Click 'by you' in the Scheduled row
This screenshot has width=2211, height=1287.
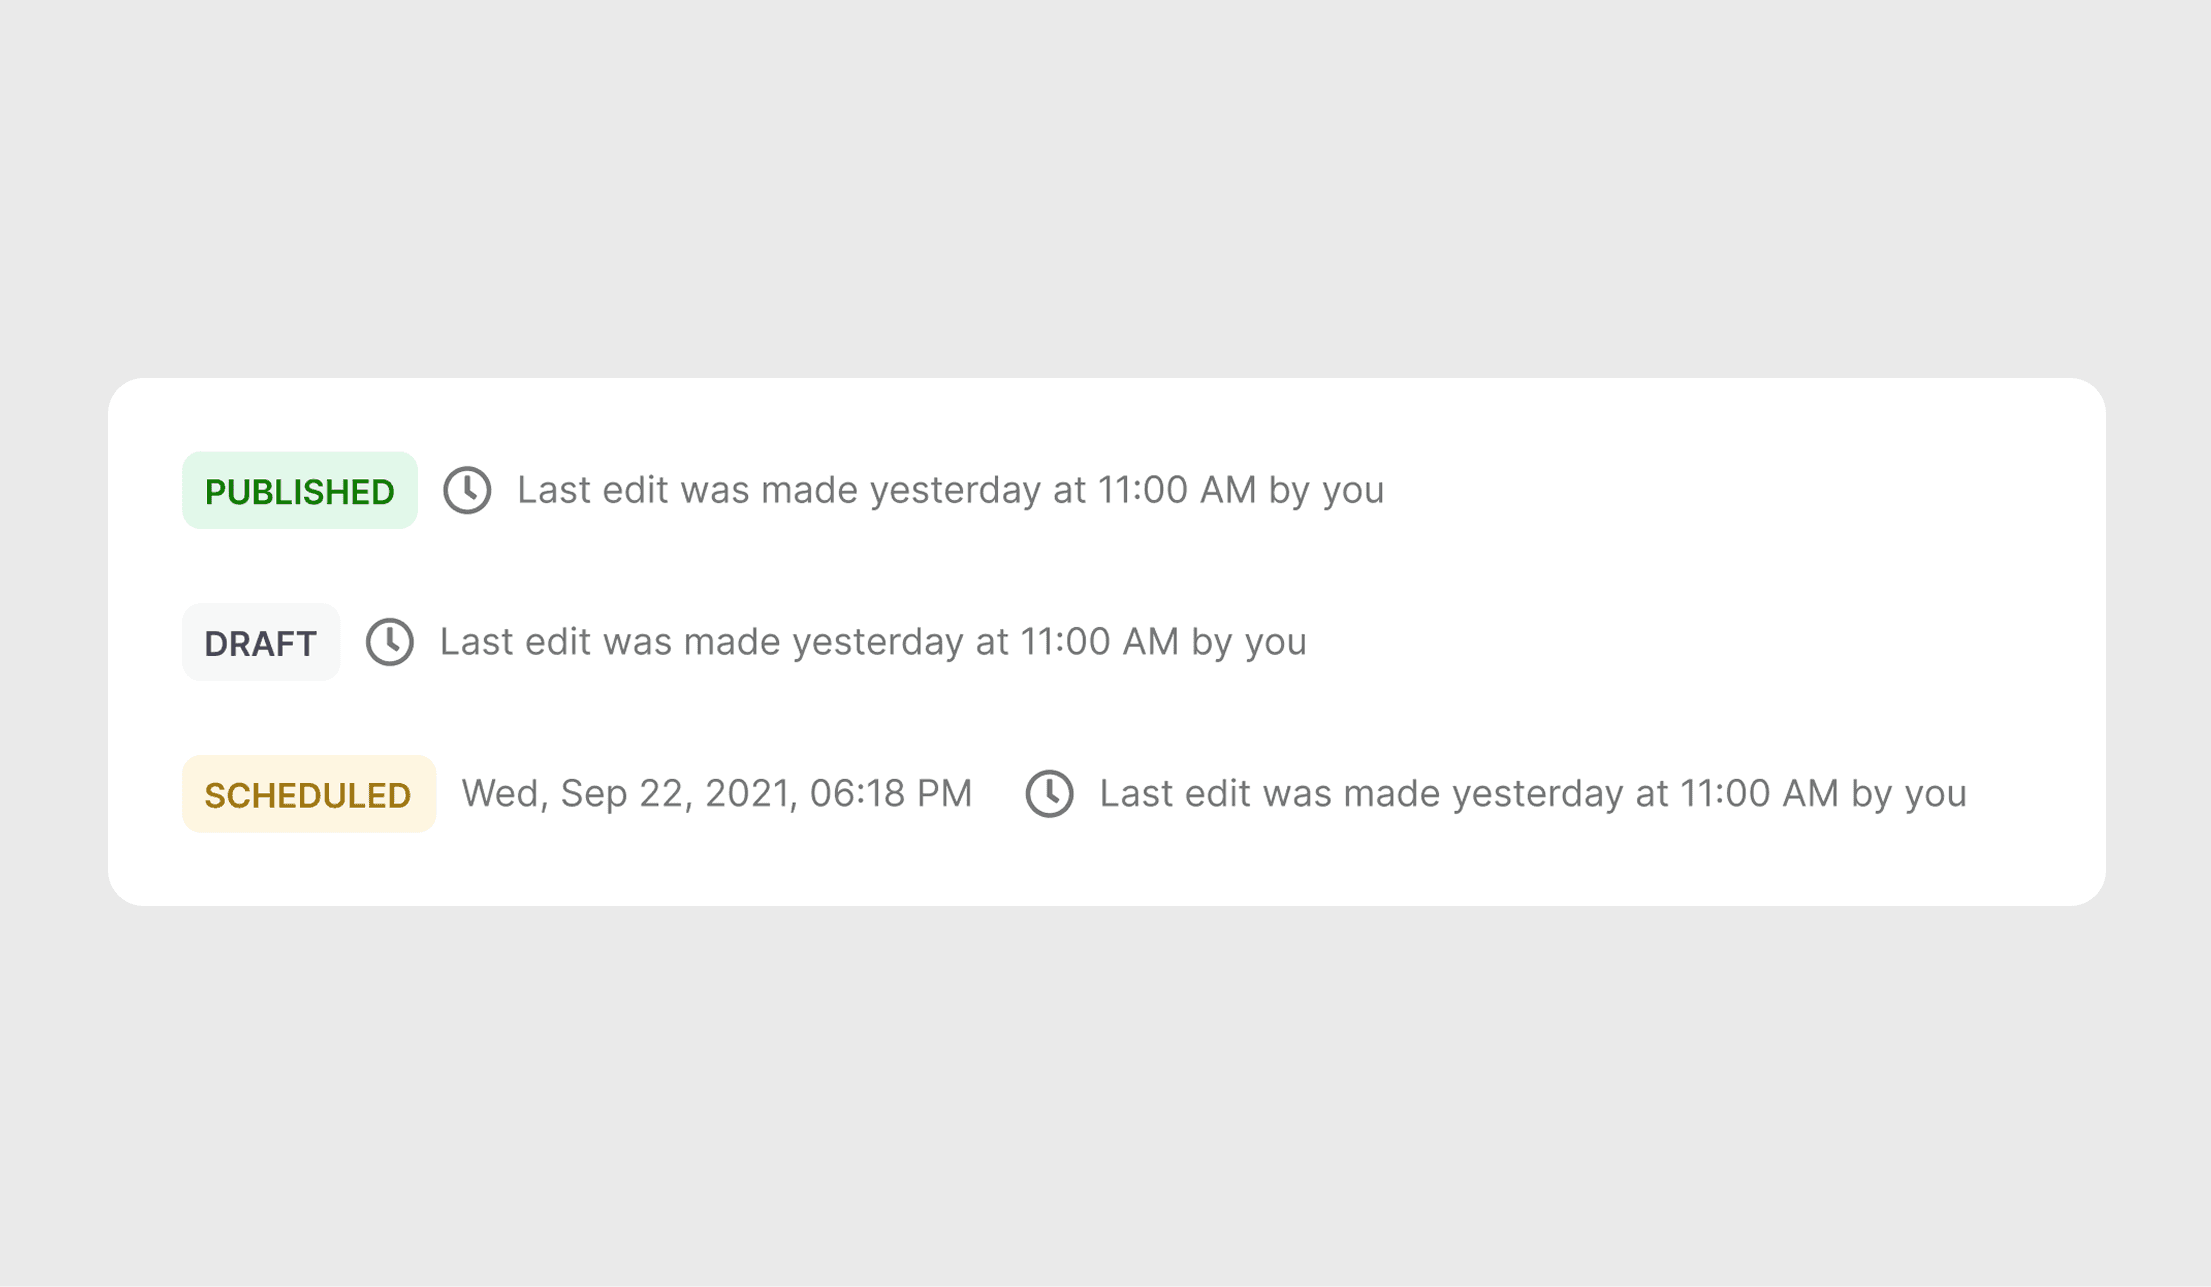[1909, 794]
